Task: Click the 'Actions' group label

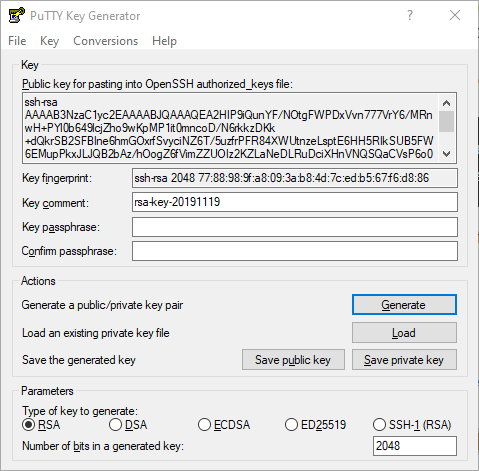Action: (x=38, y=281)
